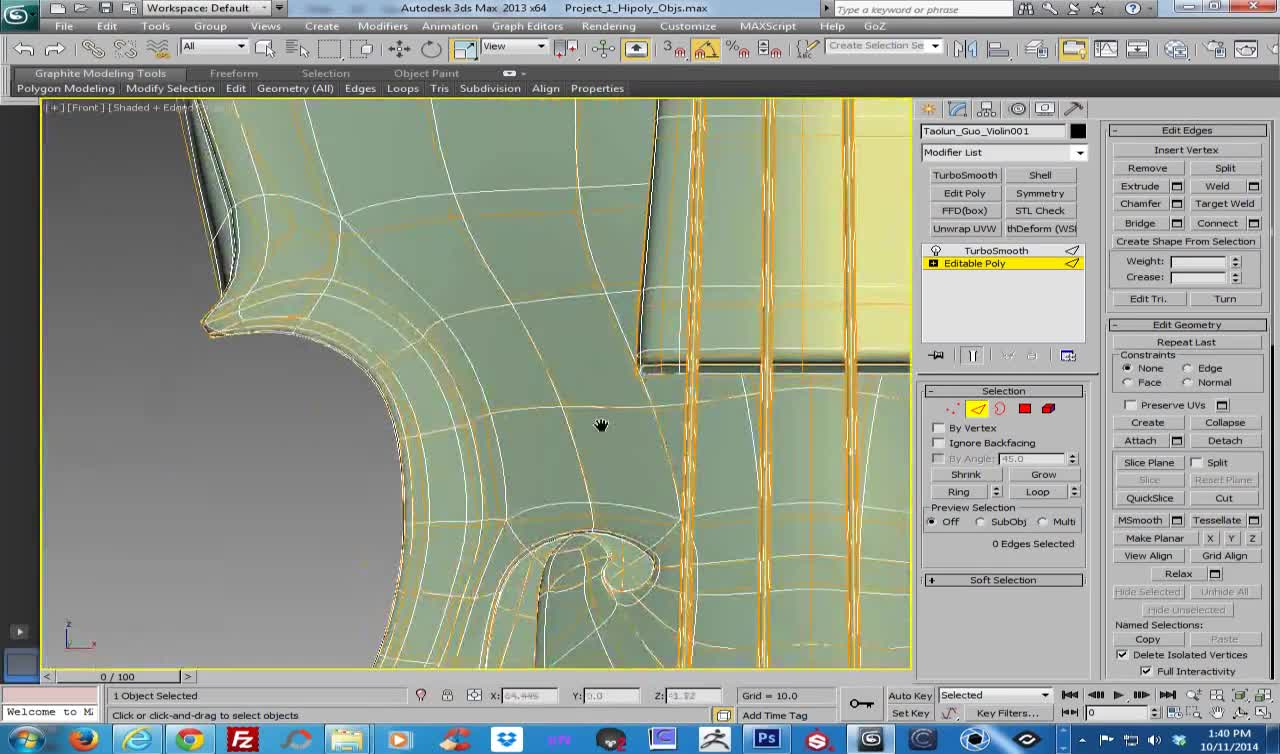The image size is (1280, 754).
Task: Activate the Select and Rotate tool
Action: pos(431,48)
